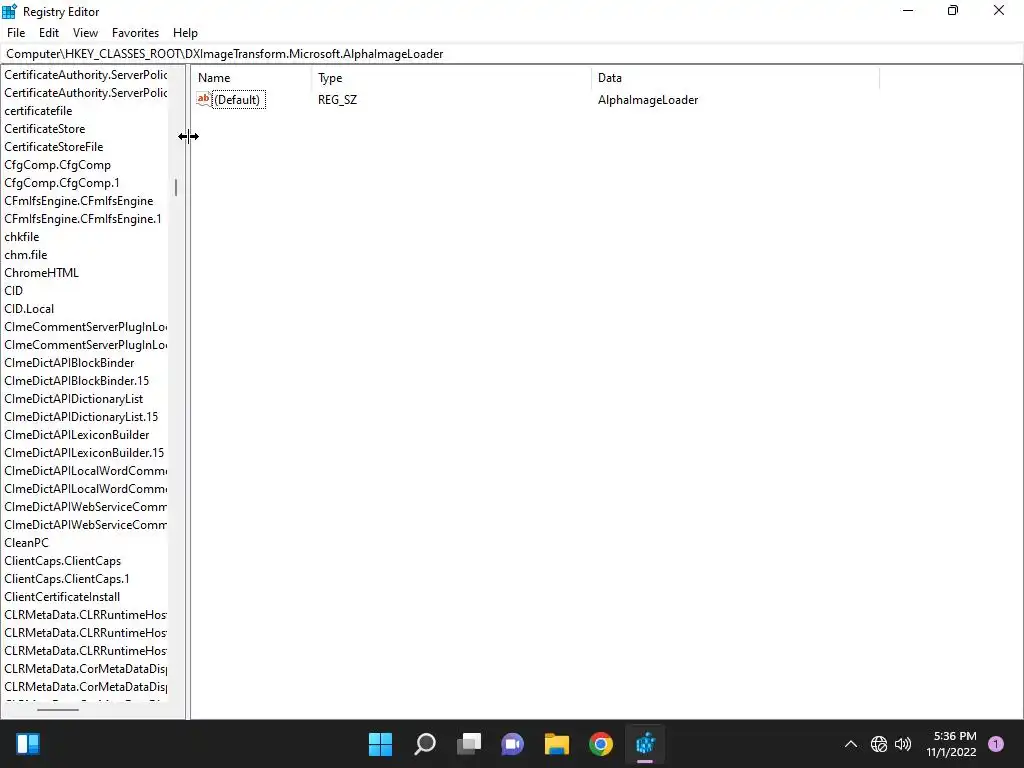Open Task View from the taskbar
Image resolution: width=1024 pixels, height=768 pixels.
click(469, 744)
